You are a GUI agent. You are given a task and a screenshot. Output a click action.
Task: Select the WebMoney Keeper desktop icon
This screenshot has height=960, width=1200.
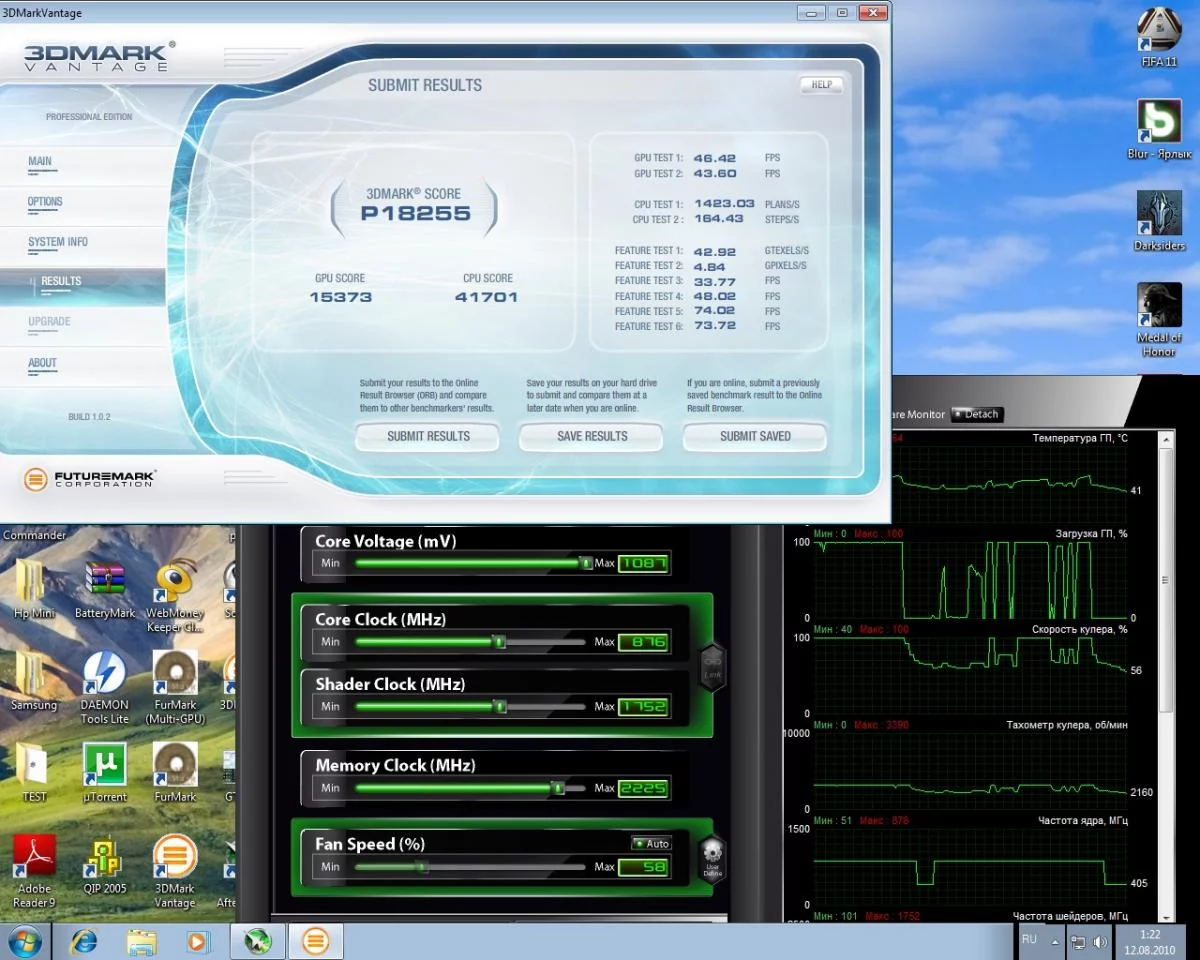tap(175, 596)
